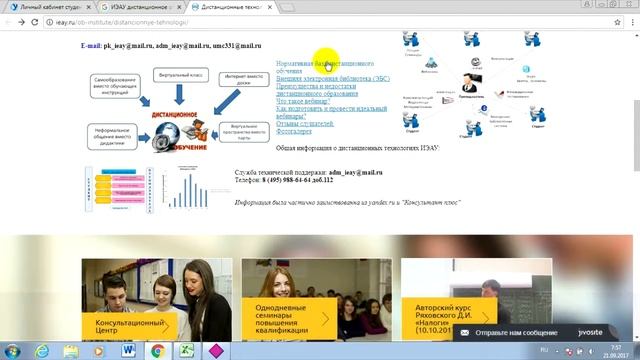Click the jivosite label in chat widget
The image size is (640, 360).
click(590, 333)
